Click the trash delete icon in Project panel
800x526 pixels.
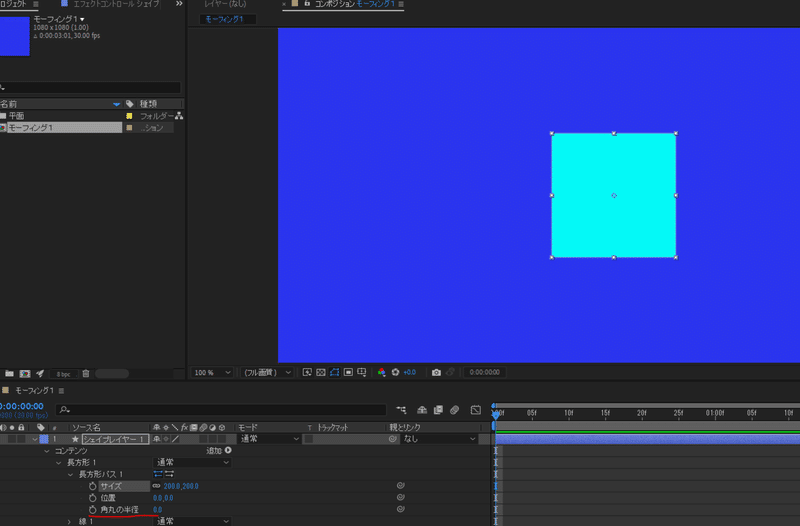point(86,373)
